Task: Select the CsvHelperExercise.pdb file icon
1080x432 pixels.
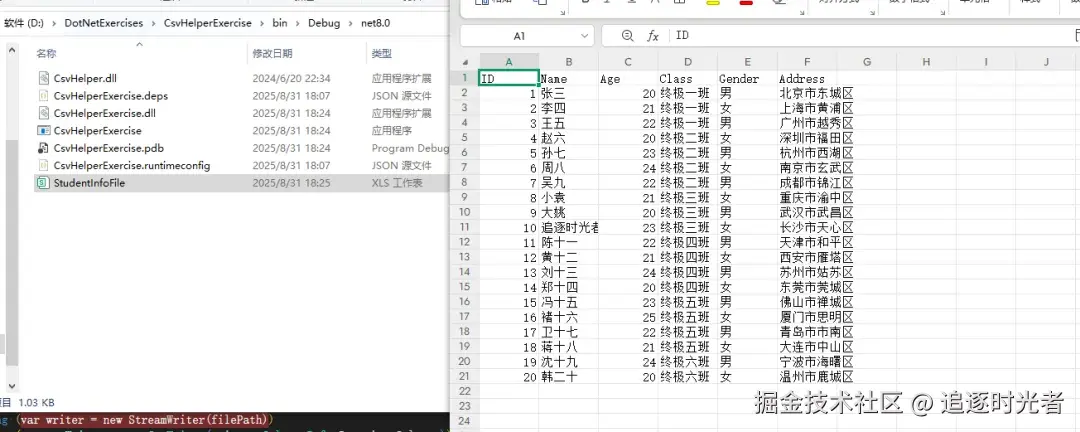Action: pyautogui.click(x=43, y=148)
